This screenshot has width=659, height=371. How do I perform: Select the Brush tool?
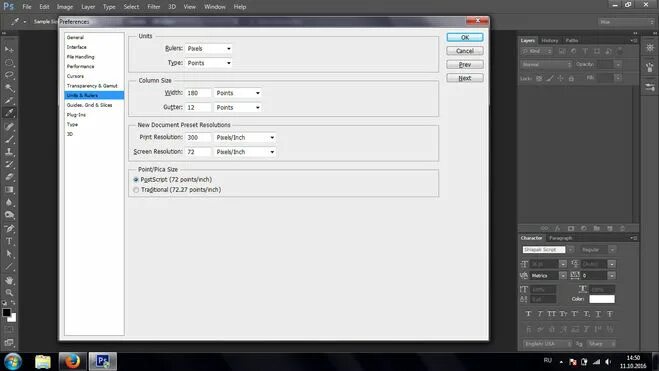9,139
